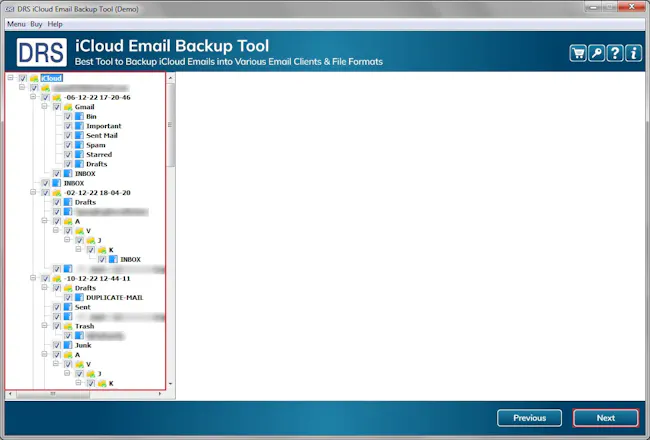Click the Next button

[x=606, y=418]
